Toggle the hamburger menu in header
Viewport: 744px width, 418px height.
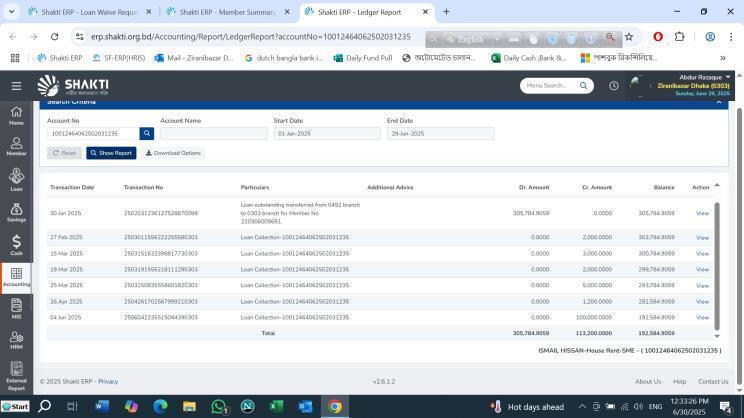(16, 86)
